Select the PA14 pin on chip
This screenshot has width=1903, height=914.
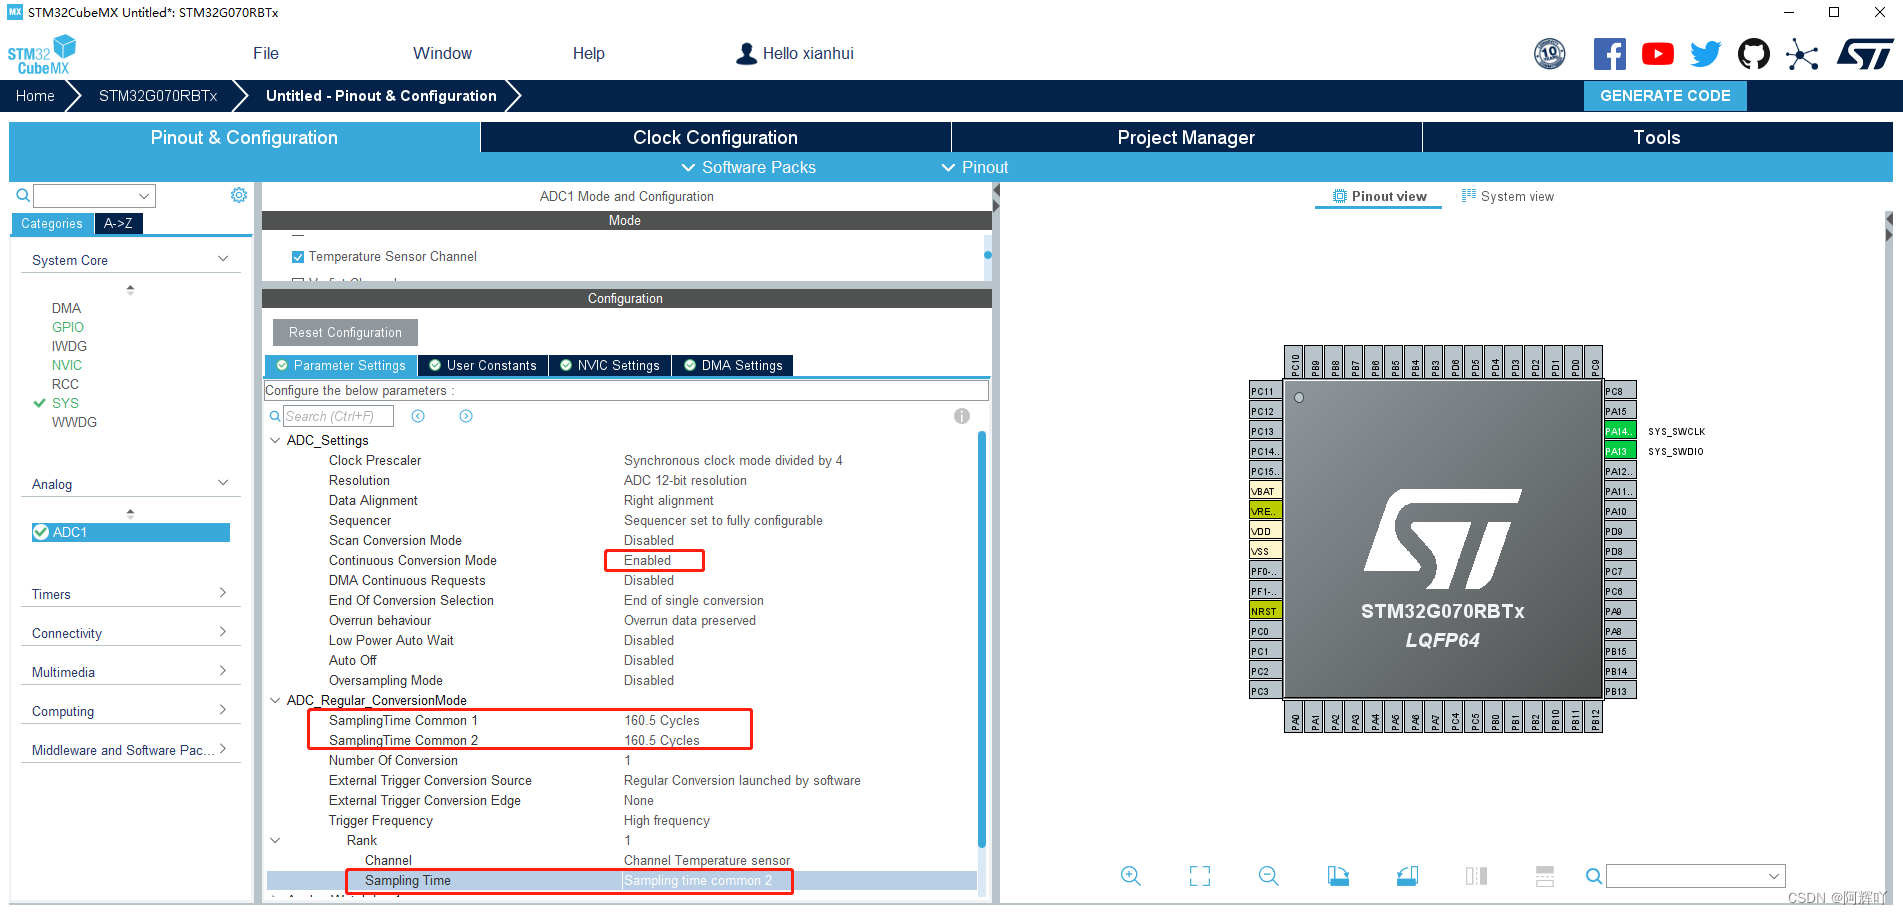point(1619,431)
